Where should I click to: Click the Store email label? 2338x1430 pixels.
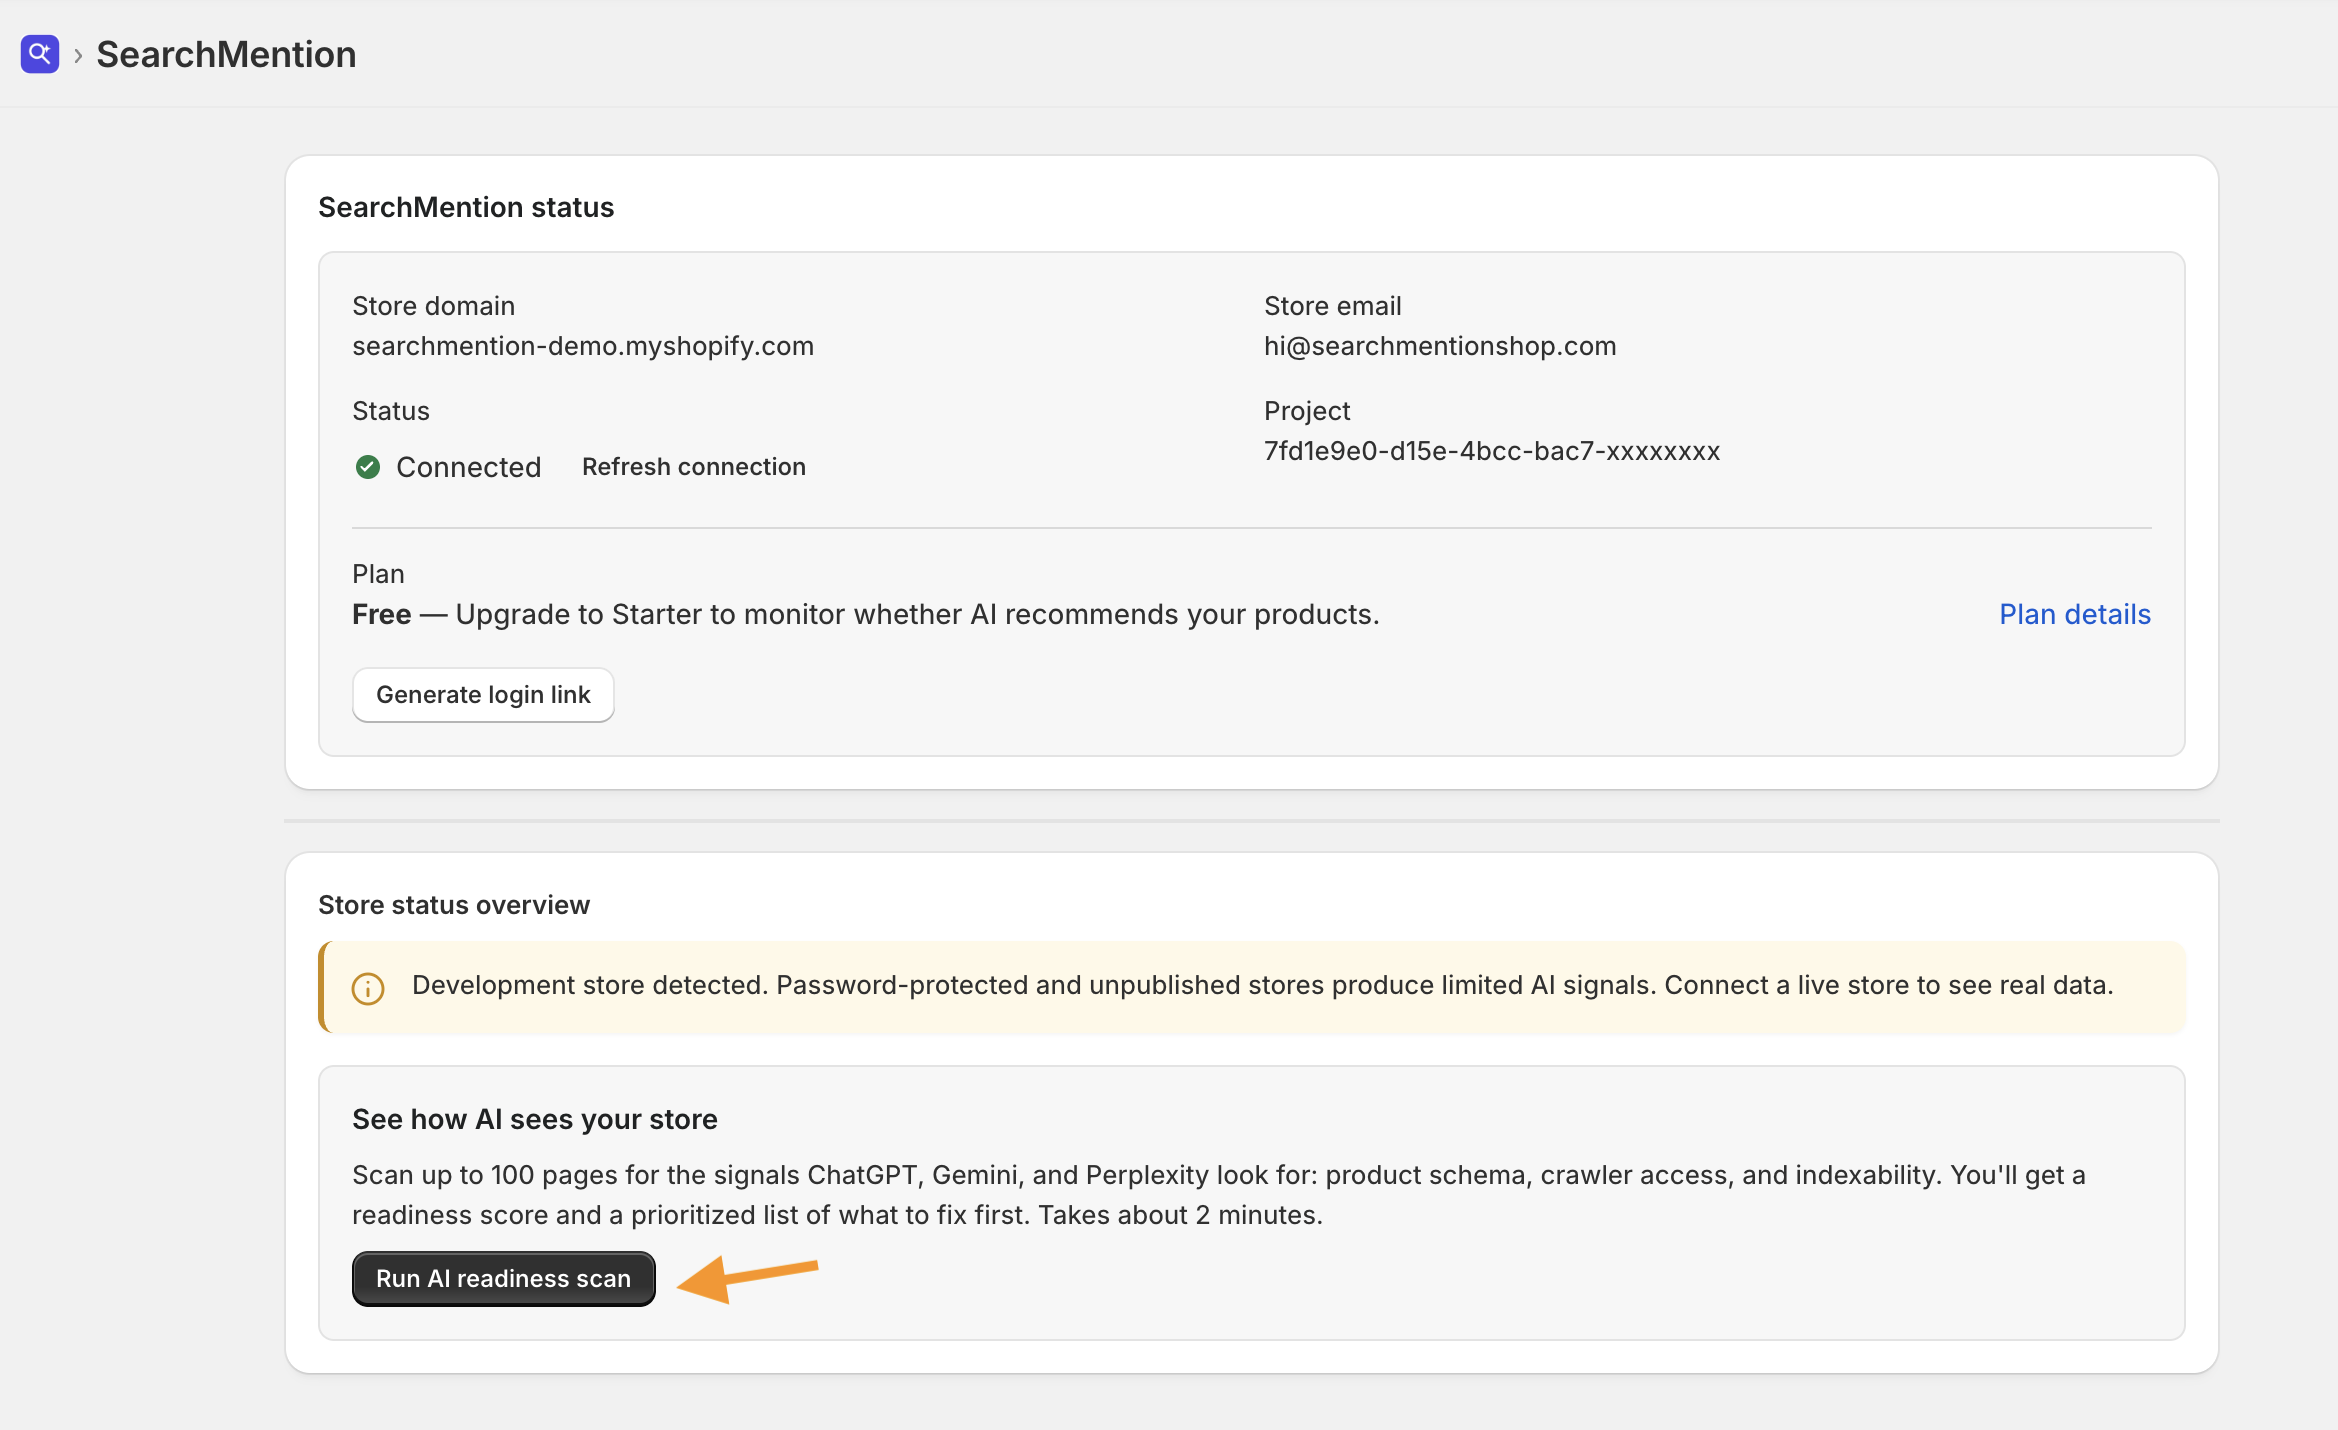pos(1333,306)
